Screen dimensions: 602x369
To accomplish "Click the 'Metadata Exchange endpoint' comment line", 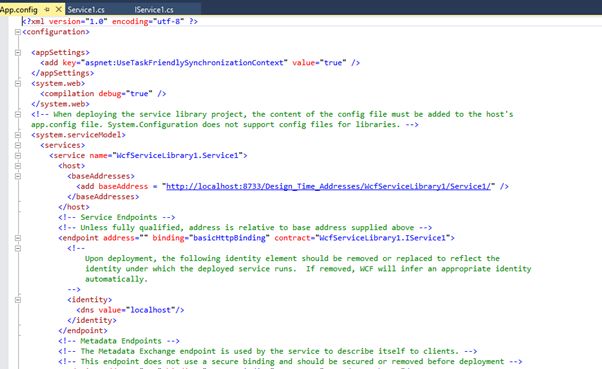I will tap(268, 351).
